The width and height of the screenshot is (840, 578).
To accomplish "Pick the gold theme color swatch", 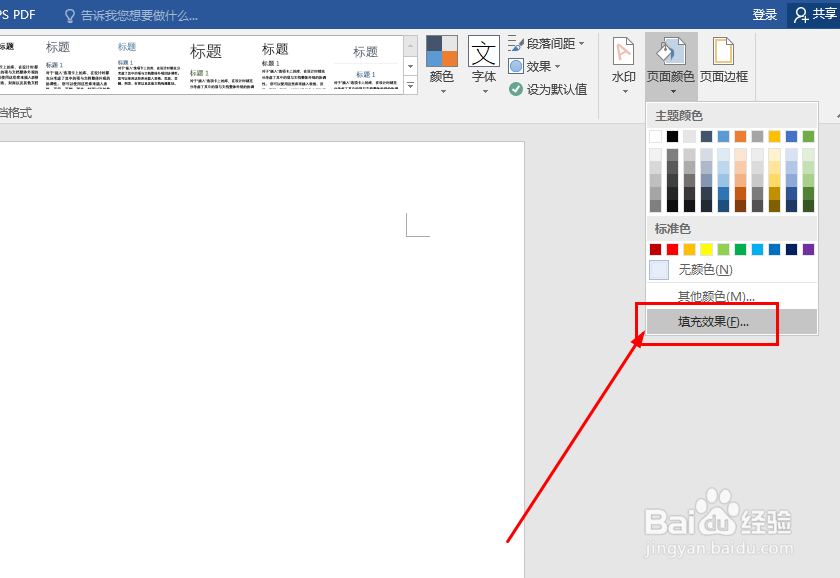I will (774, 137).
